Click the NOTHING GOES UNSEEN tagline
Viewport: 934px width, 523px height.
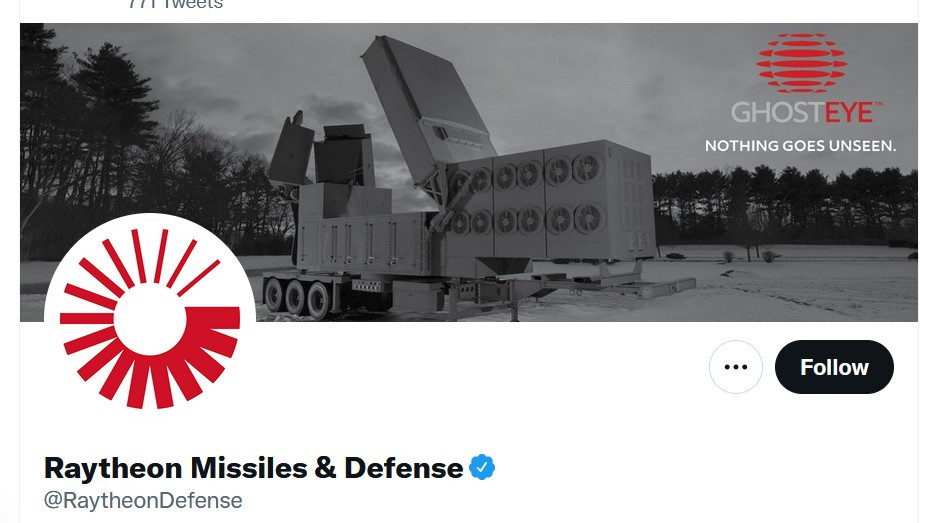(800, 146)
